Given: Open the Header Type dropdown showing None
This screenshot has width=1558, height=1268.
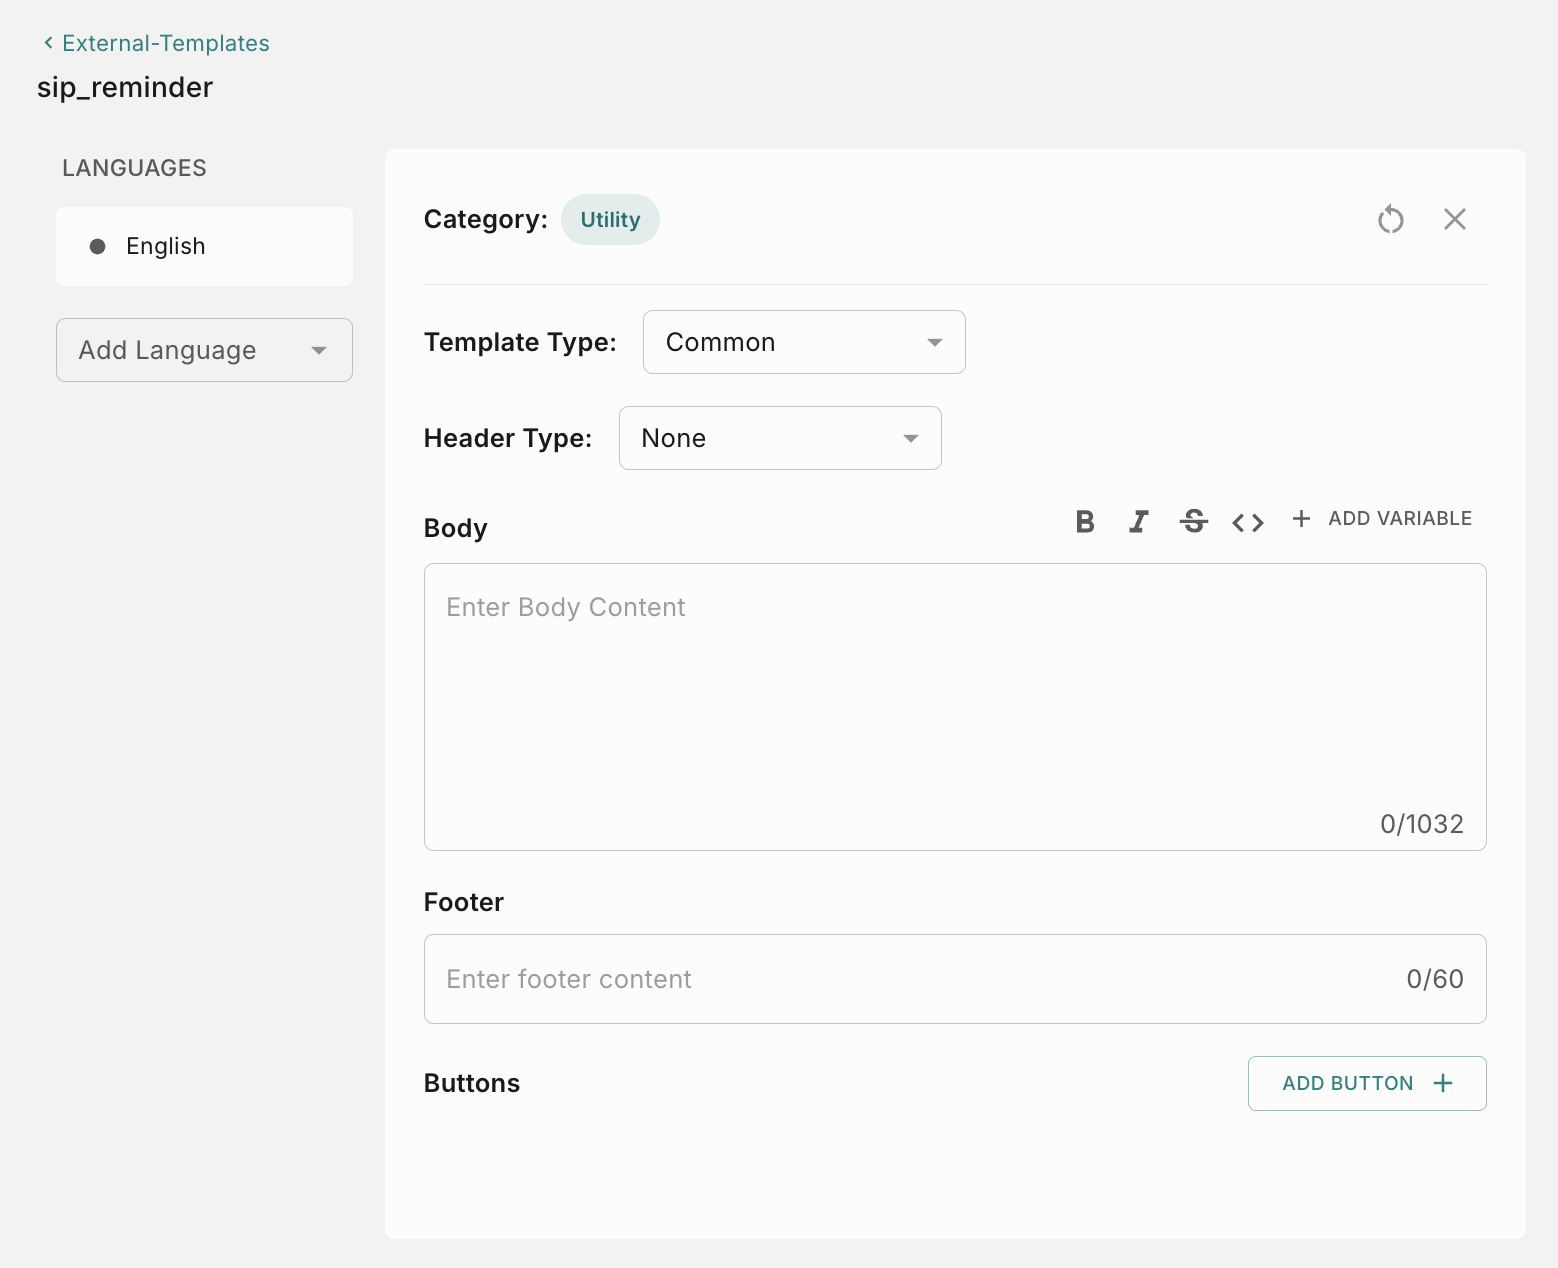Looking at the screenshot, I should (x=780, y=438).
